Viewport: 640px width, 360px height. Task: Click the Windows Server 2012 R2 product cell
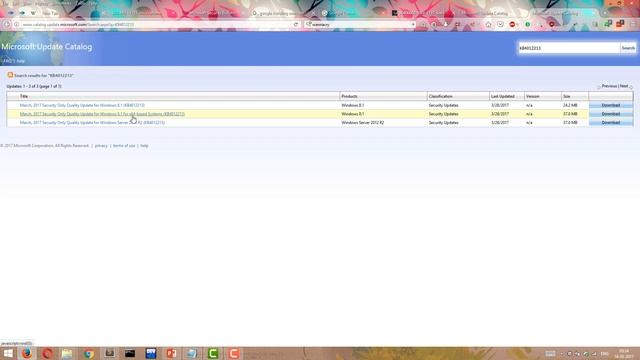[362, 122]
